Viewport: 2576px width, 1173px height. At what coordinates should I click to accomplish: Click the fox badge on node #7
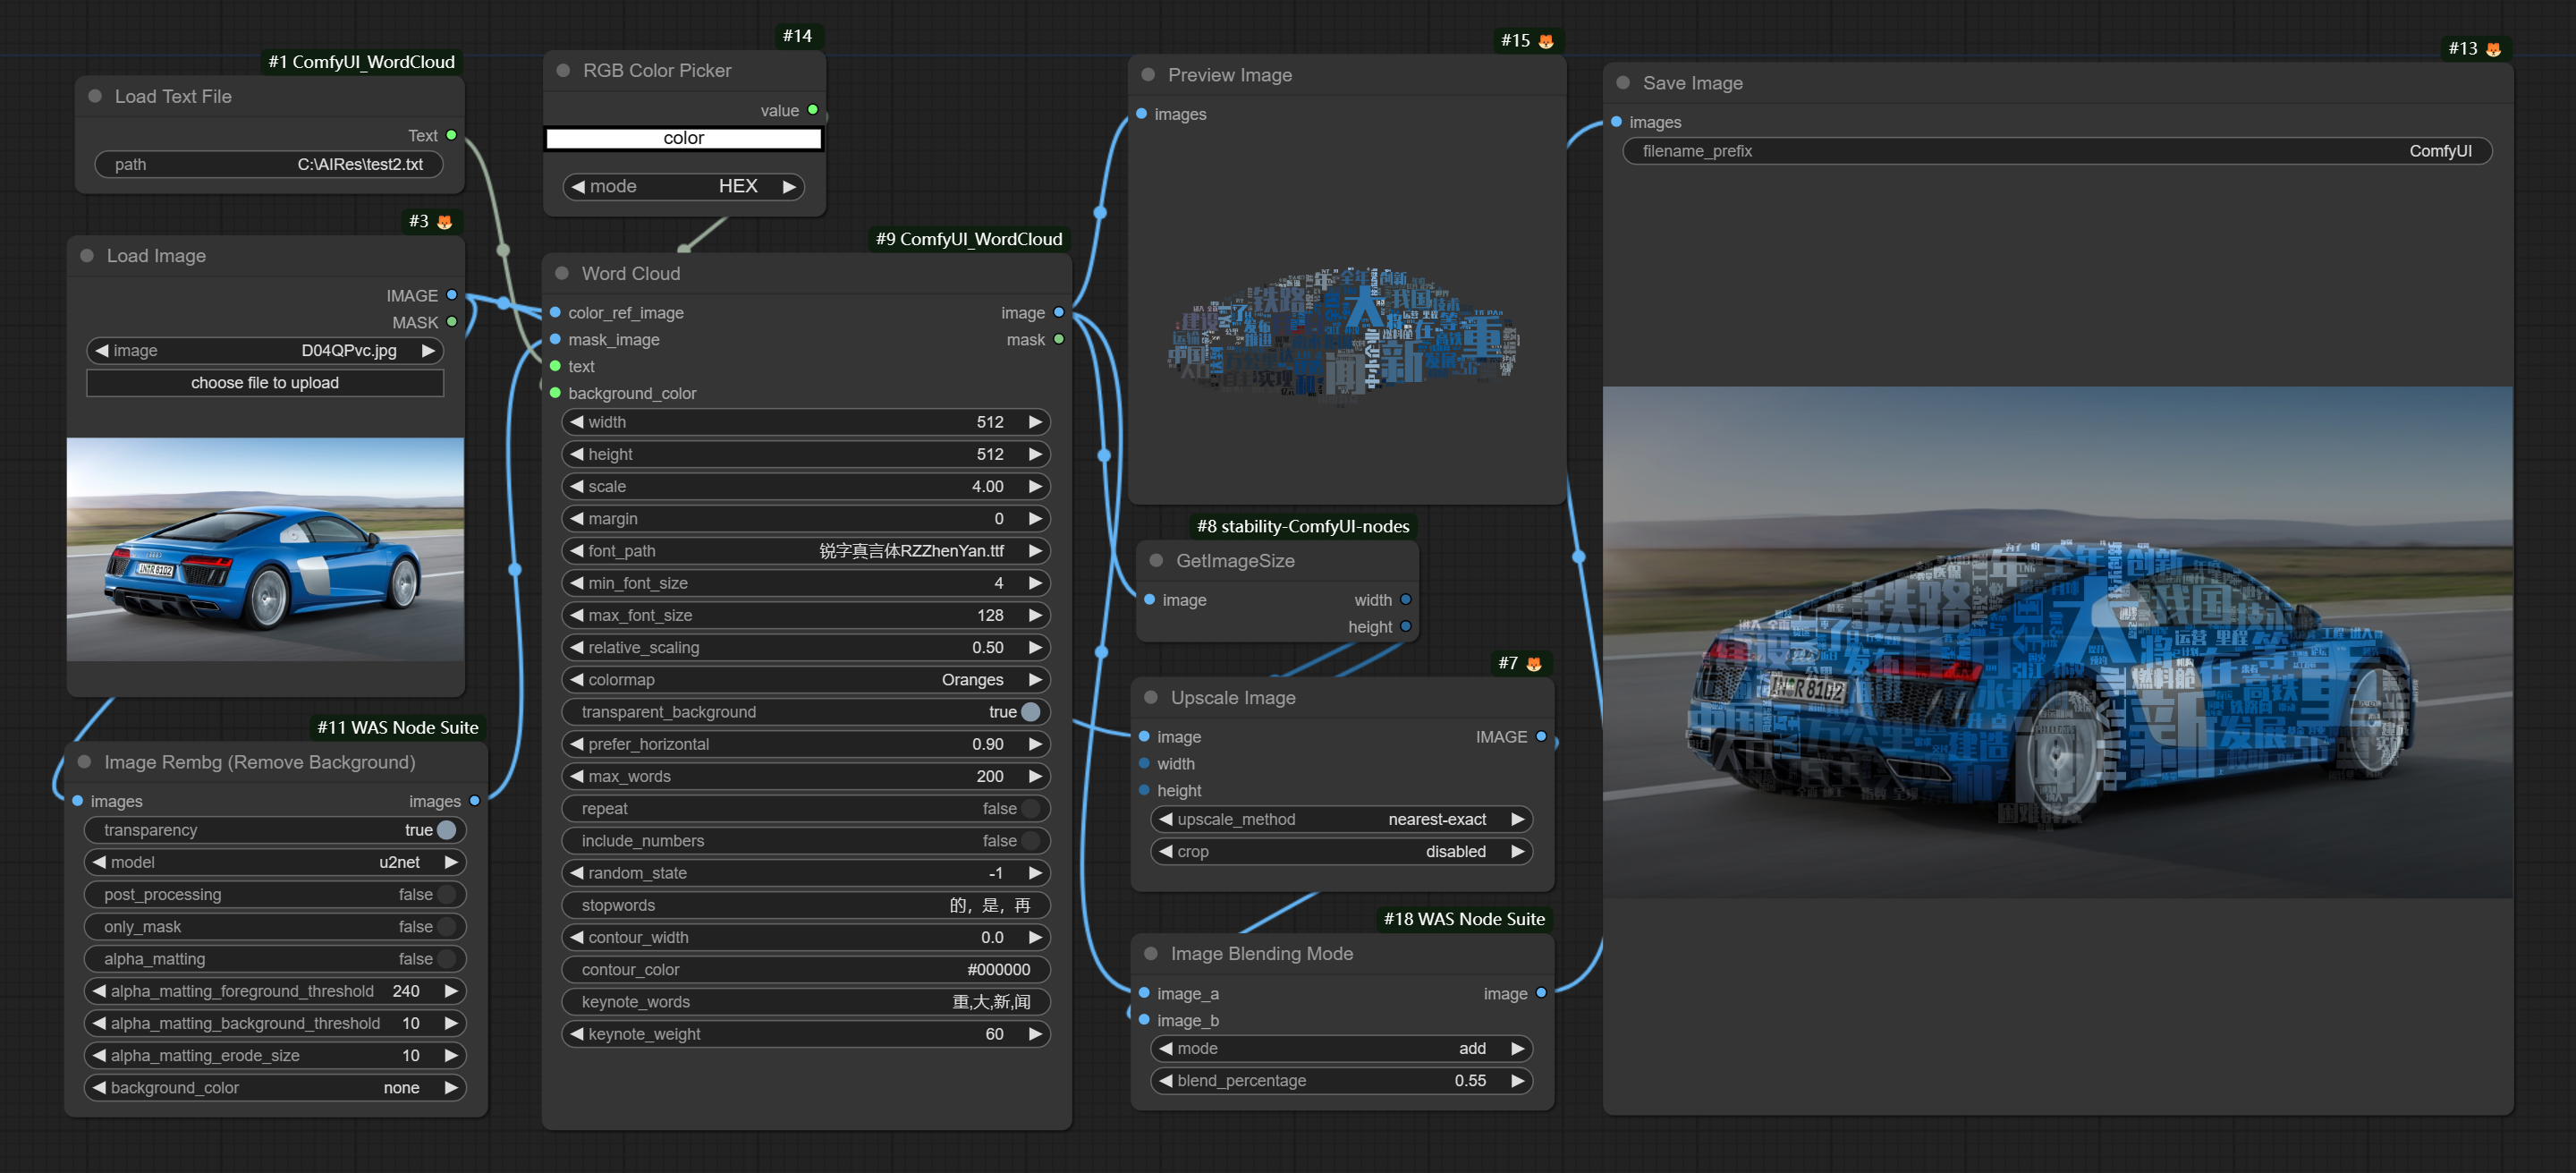pos(1534,663)
